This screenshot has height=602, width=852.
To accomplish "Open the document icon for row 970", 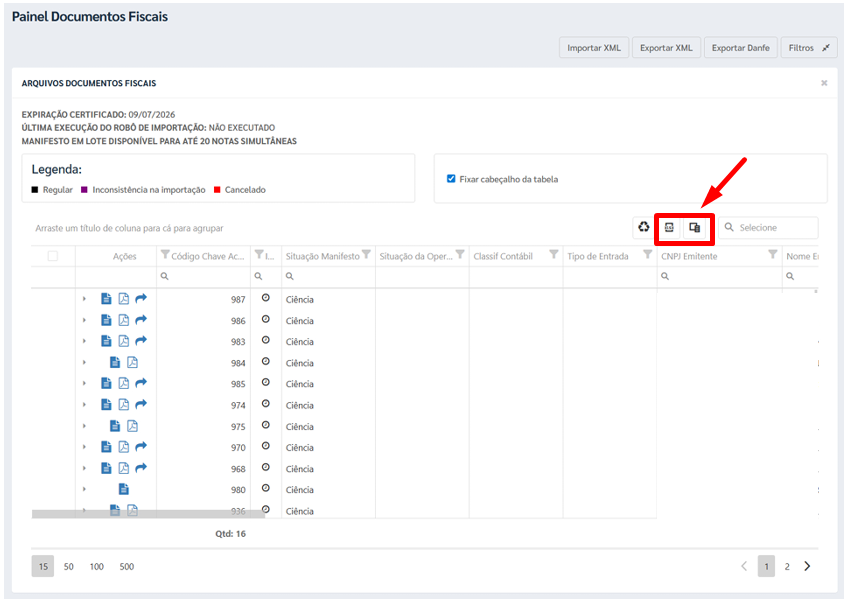I will 106,447.
